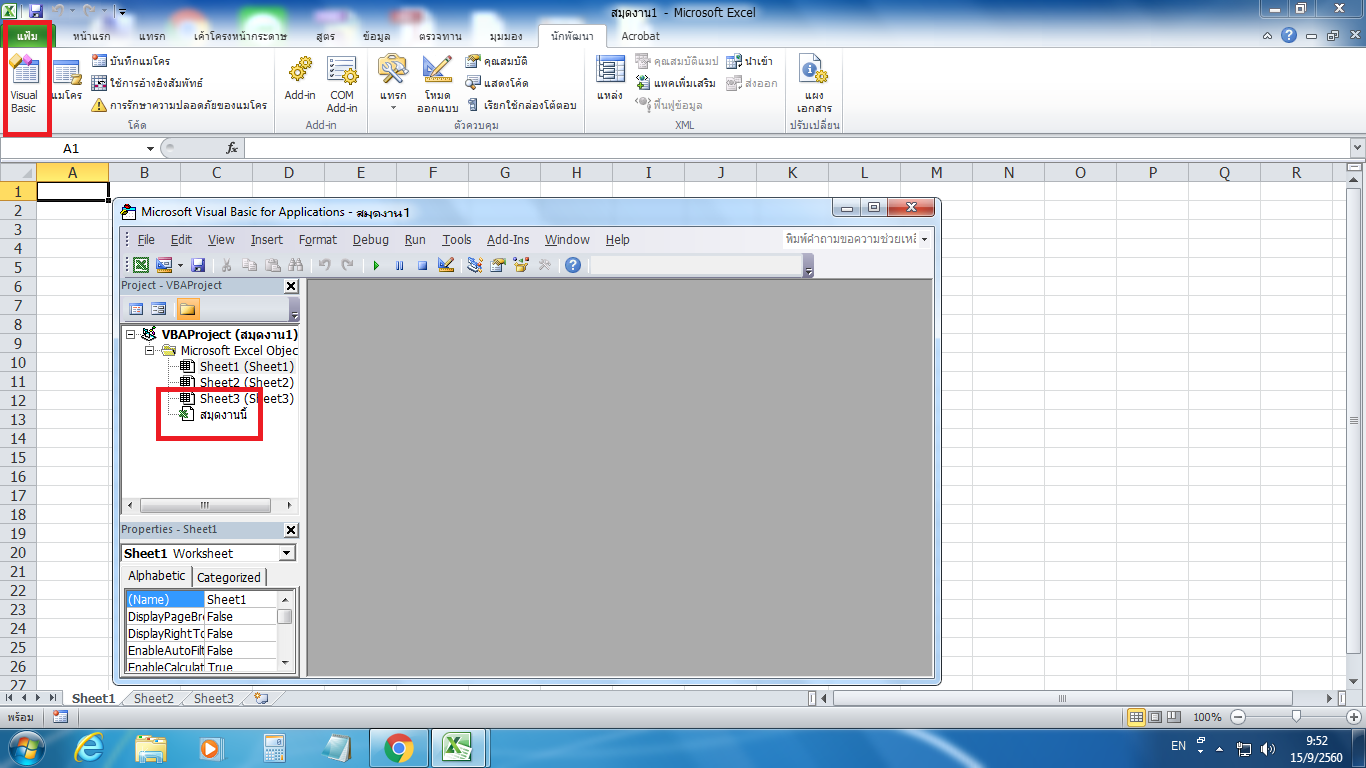1366x768 pixels.
Task: Click View Object icon in Project pane
Action: (158, 309)
